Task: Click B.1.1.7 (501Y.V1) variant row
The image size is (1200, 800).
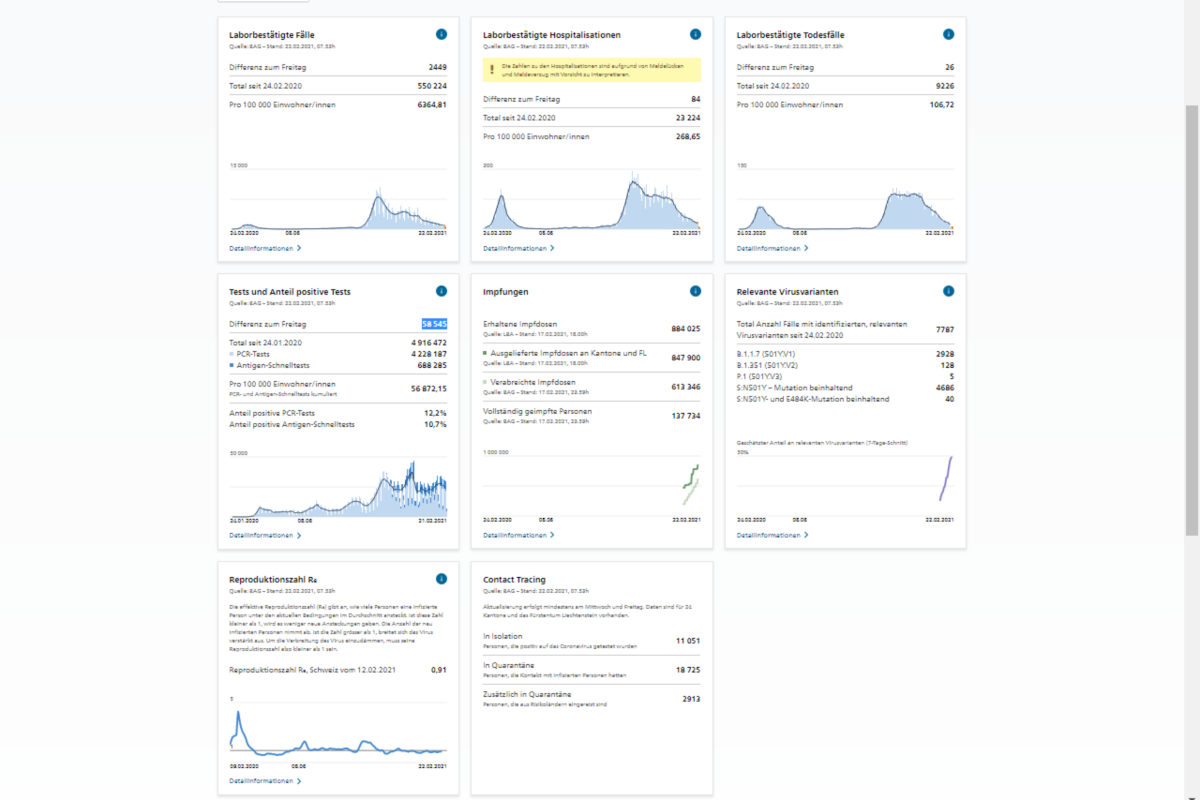Action: tap(846, 354)
